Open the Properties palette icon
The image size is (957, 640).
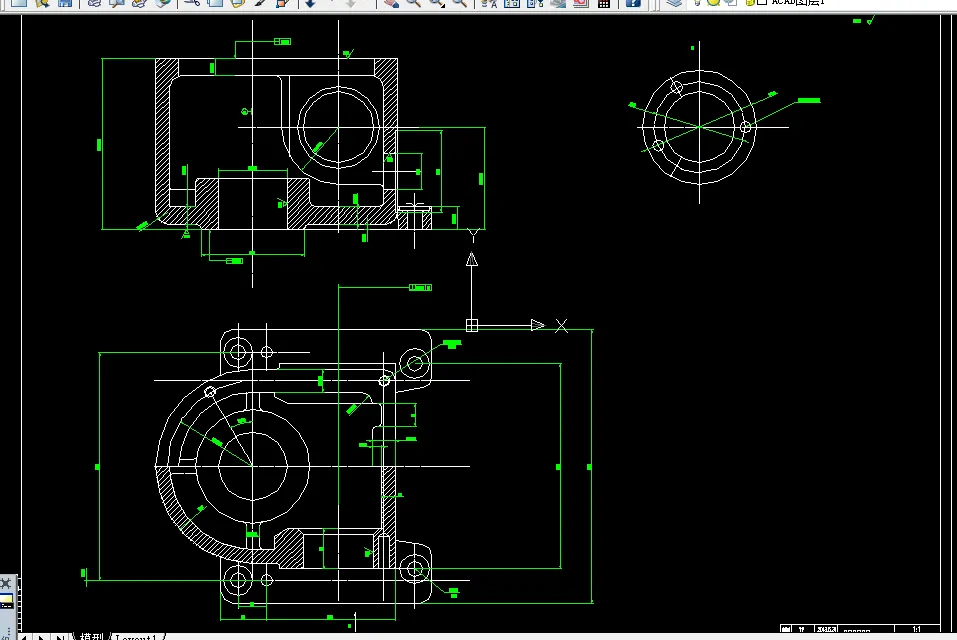point(489,2)
